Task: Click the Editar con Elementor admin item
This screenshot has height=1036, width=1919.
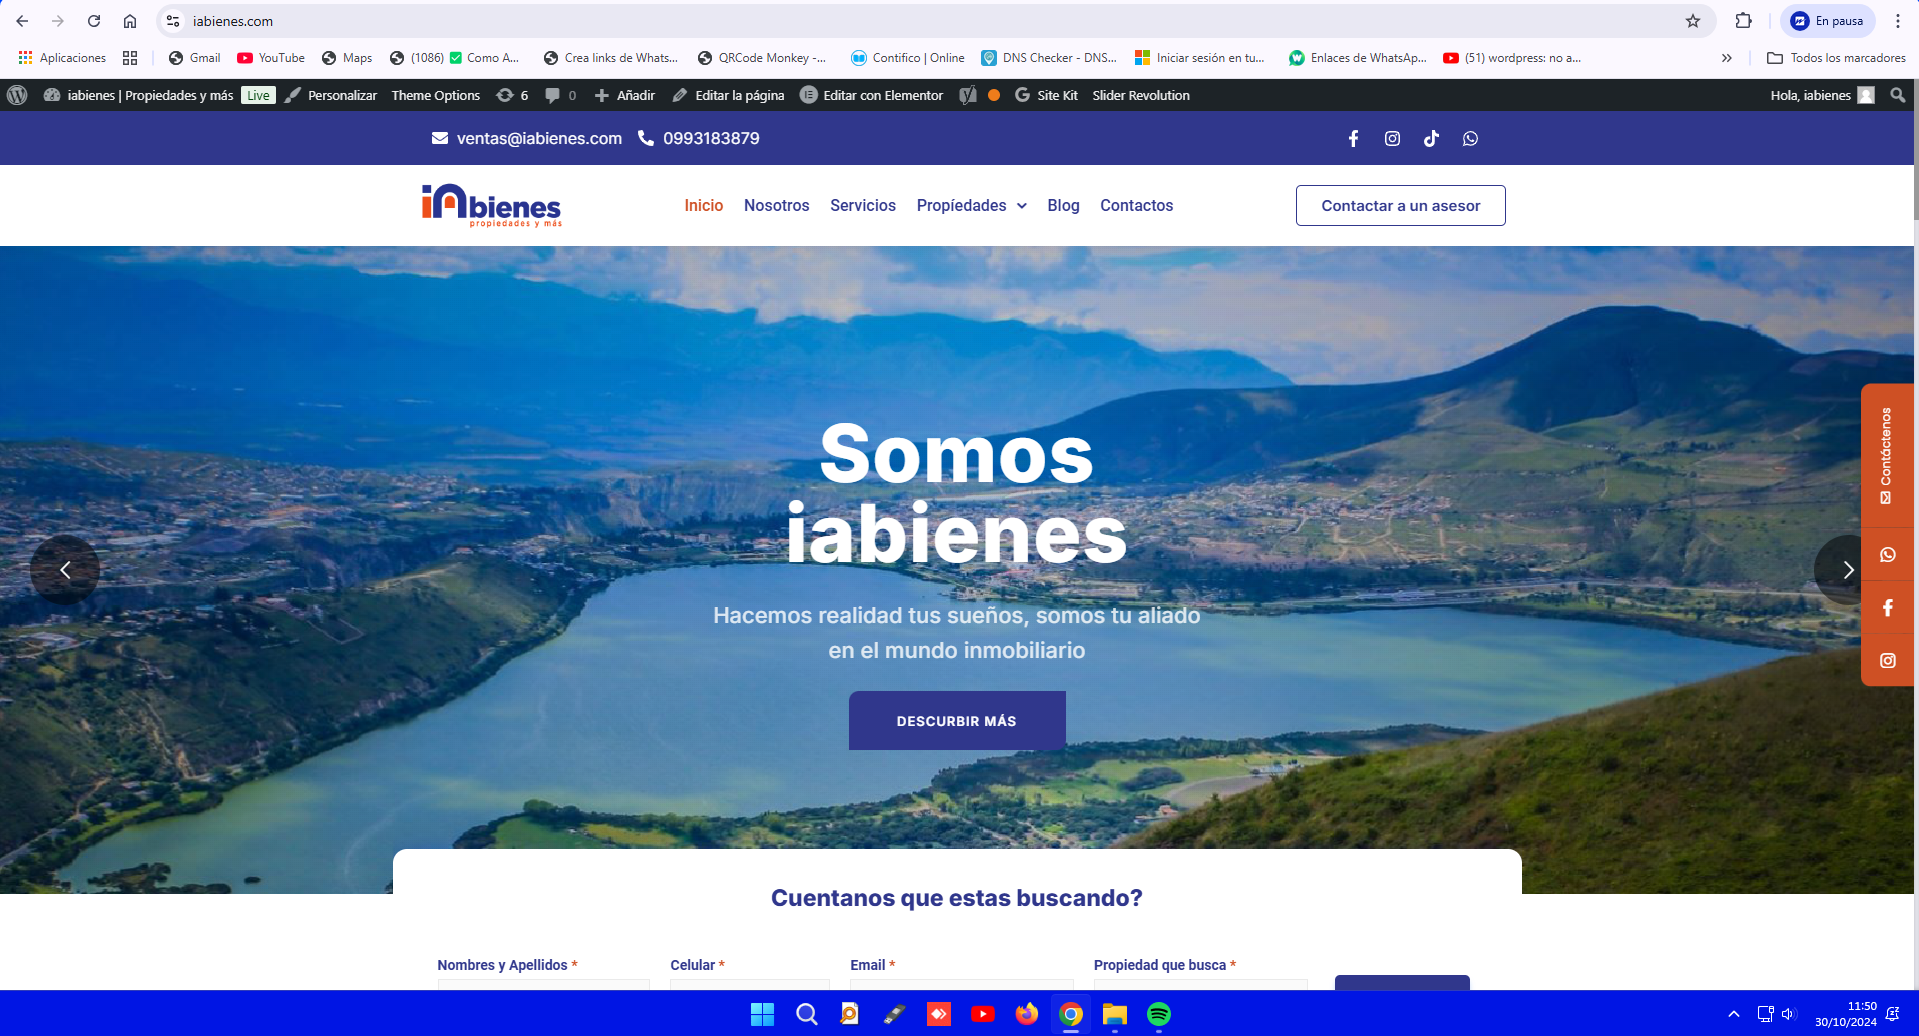Action: (x=871, y=95)
